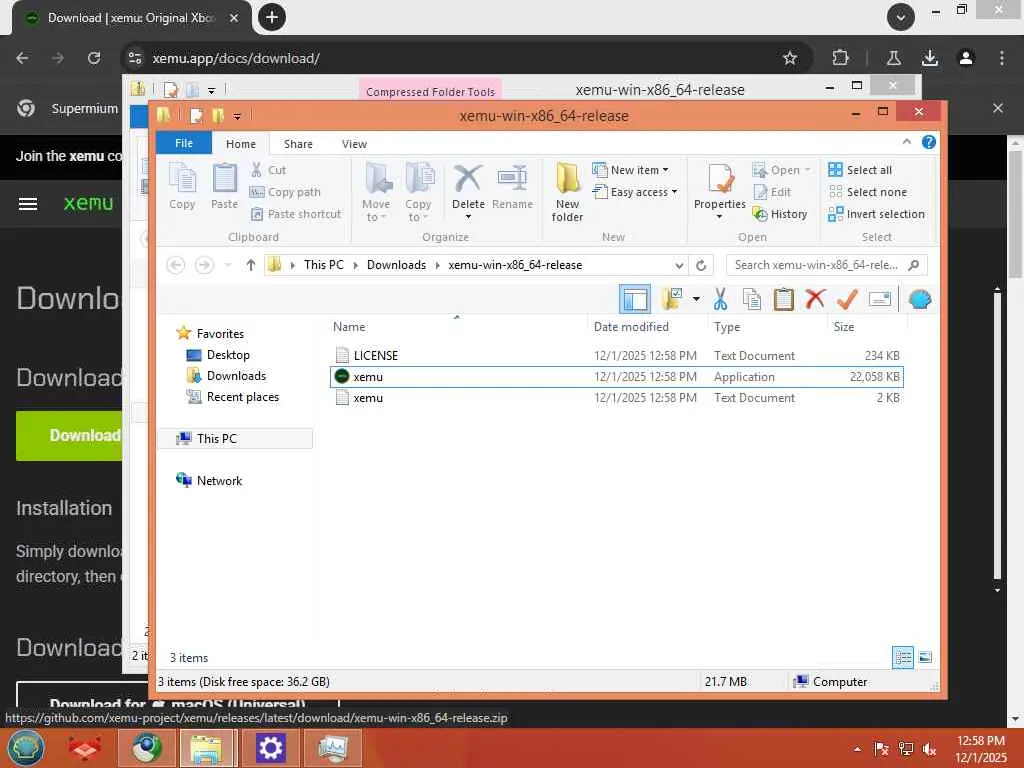
Task: Open Classic Shell settings via the blue shell icon
Action: point(920,299)
